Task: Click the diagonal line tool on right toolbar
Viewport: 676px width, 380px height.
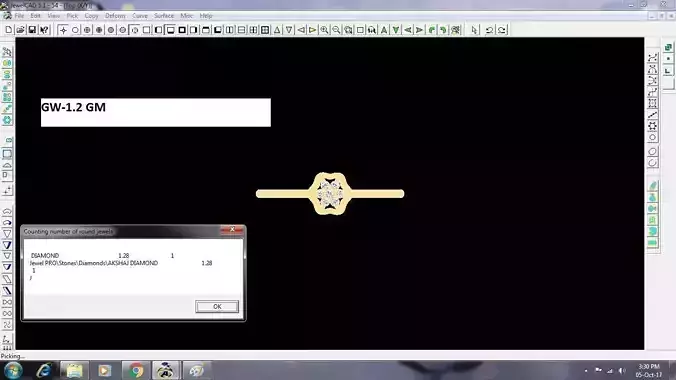Action: (x=652, y=115)
